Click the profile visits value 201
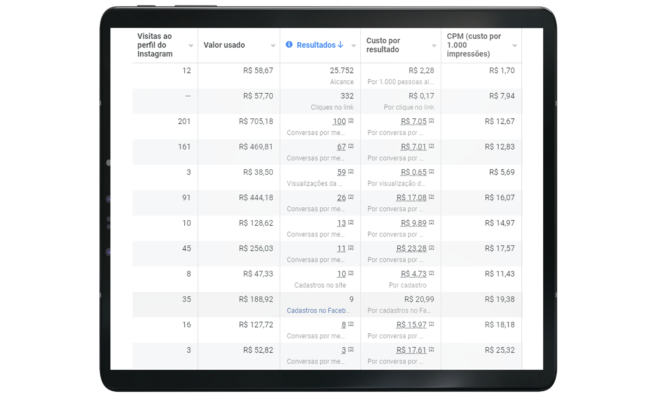Screen dimensions: 658x400 click(184, 122)
